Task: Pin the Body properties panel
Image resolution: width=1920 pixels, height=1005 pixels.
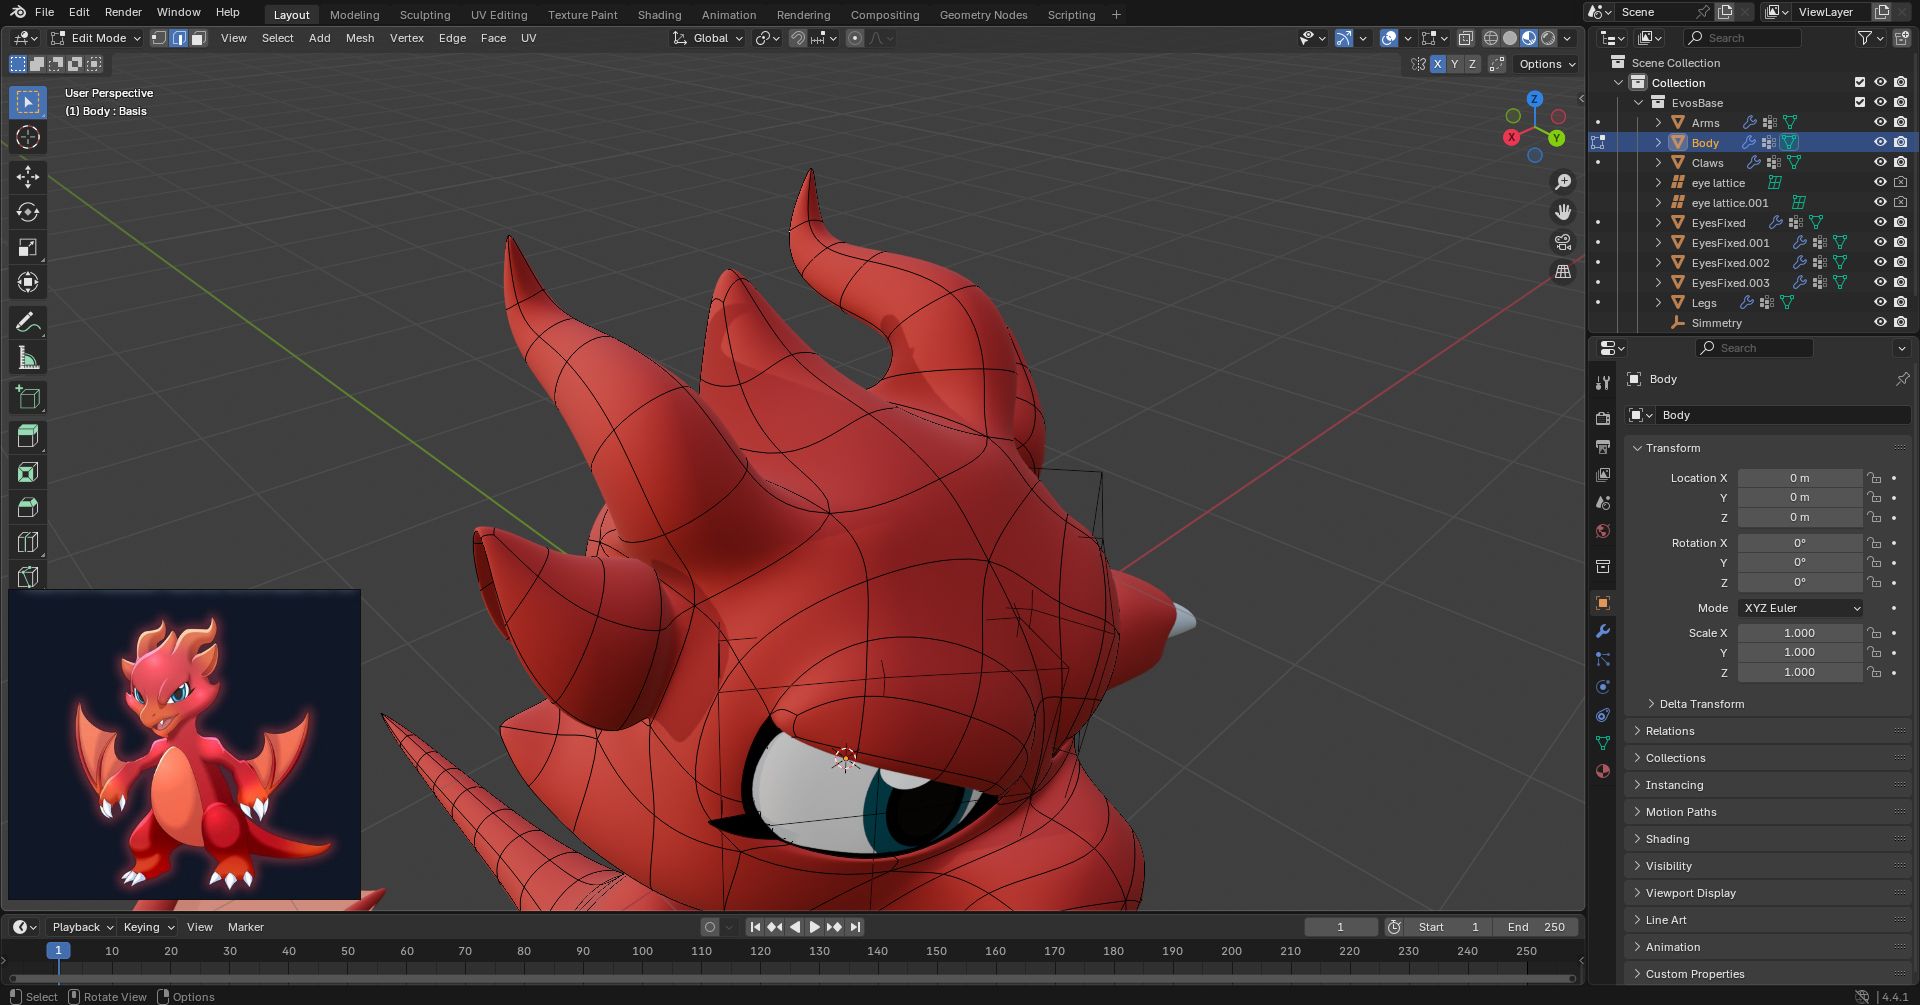Action: (1902, 379)
